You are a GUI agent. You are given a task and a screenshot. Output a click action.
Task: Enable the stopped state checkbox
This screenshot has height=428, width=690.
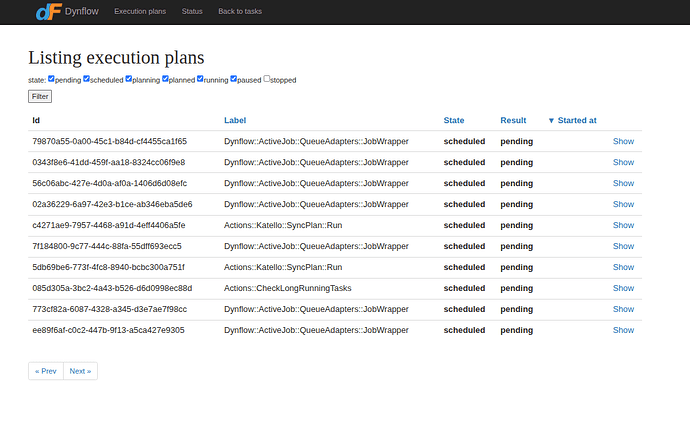pyautogui.click(x=267, y=79)
